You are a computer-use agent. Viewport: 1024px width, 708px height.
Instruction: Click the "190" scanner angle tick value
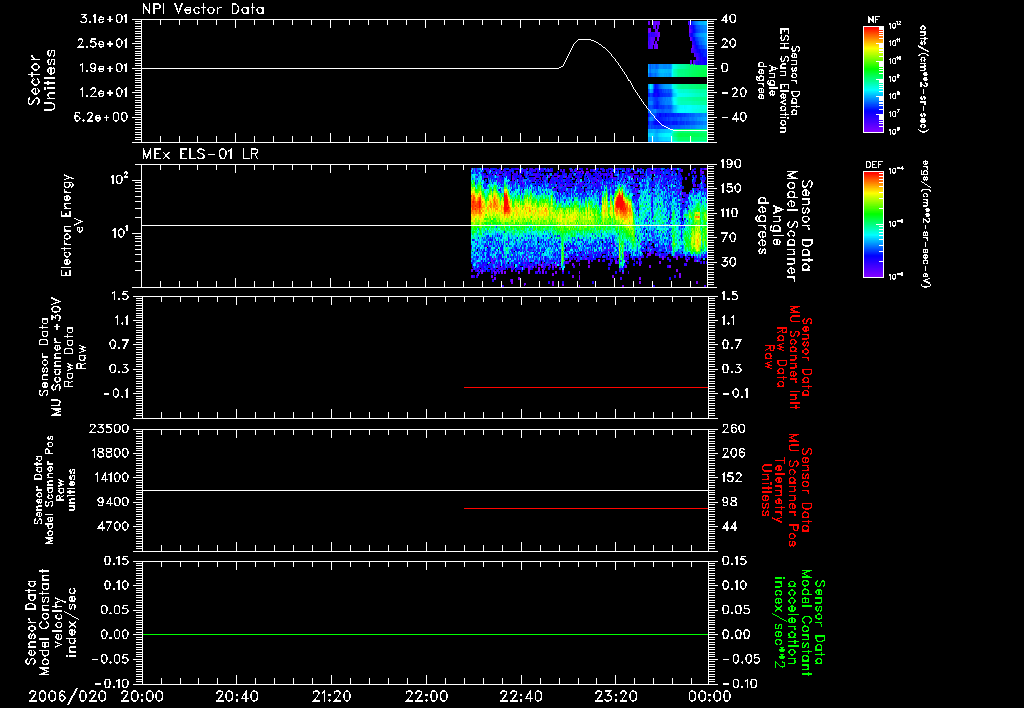[x=731, y=164]
